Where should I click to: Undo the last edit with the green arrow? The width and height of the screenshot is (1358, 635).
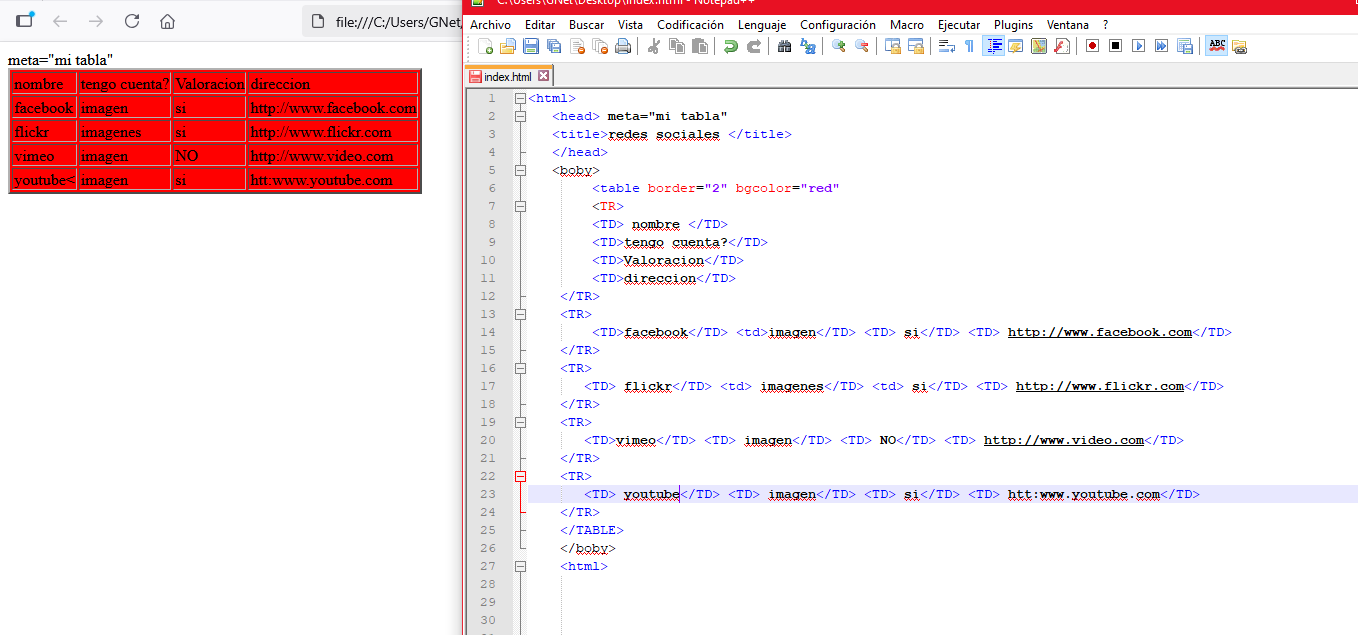(731, 46)
